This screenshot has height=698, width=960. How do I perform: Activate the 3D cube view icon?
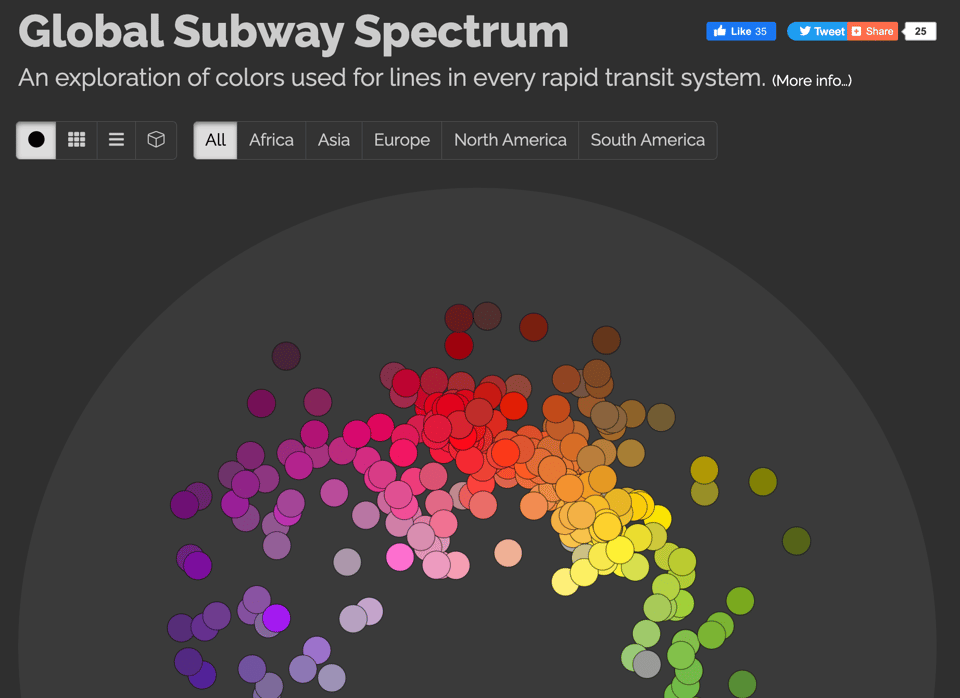[x=156, y=140]
